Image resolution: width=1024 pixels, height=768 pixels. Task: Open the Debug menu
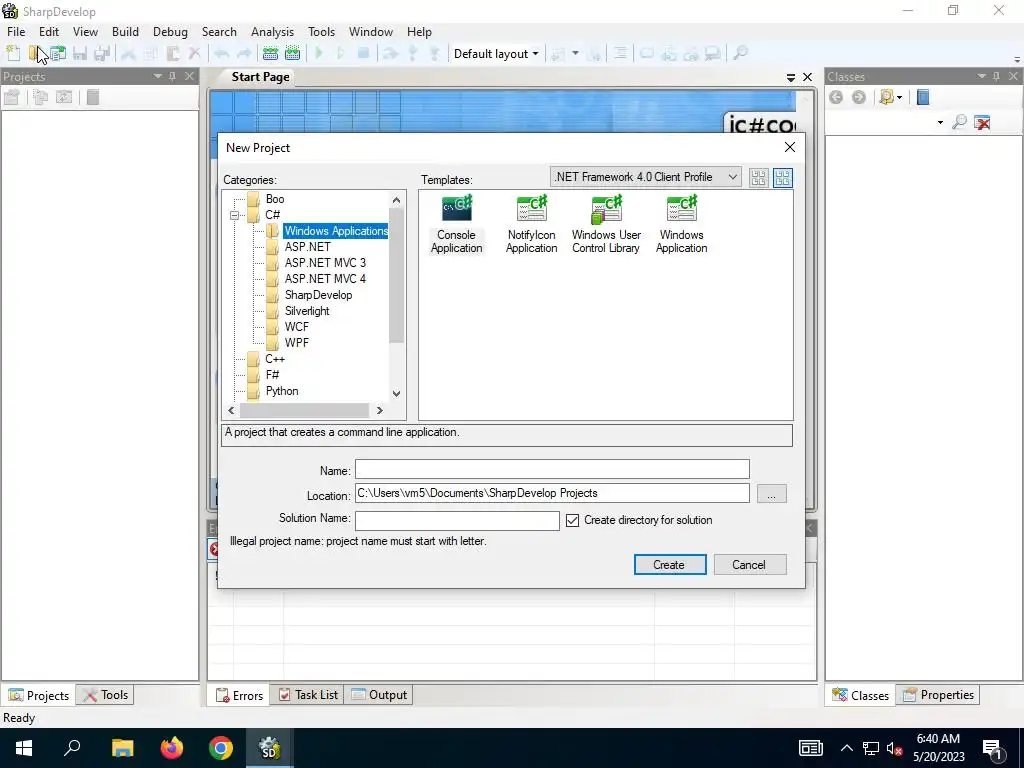(170, 31)
